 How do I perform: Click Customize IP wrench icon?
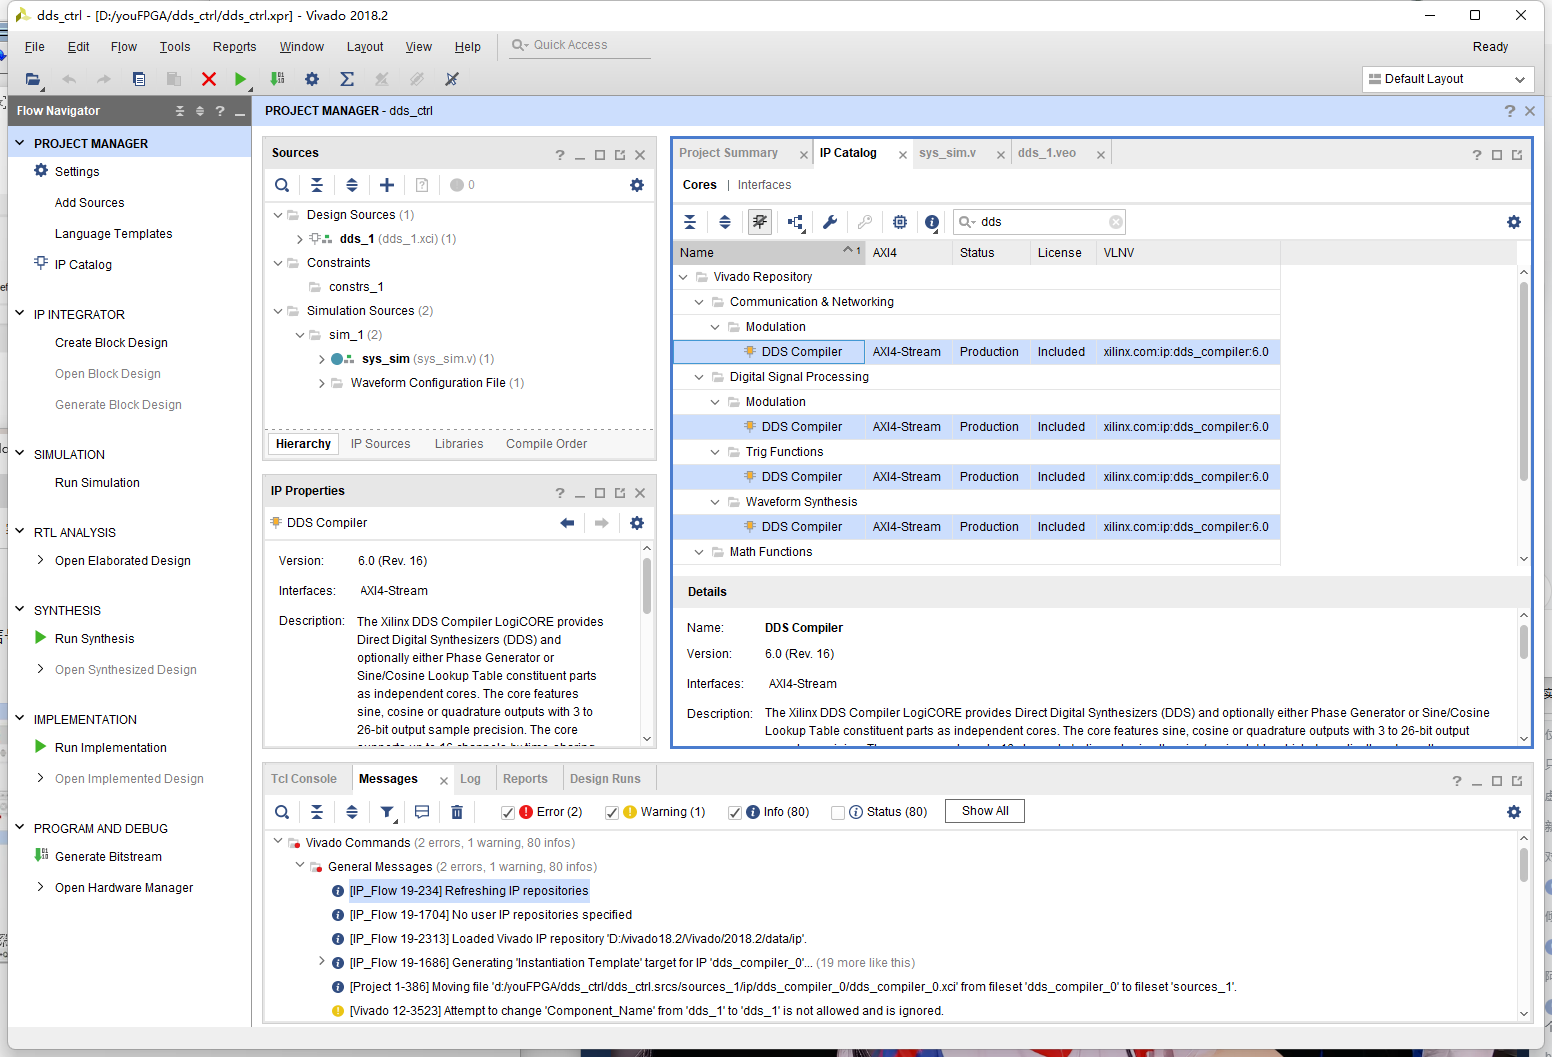[x=830, y=222]
